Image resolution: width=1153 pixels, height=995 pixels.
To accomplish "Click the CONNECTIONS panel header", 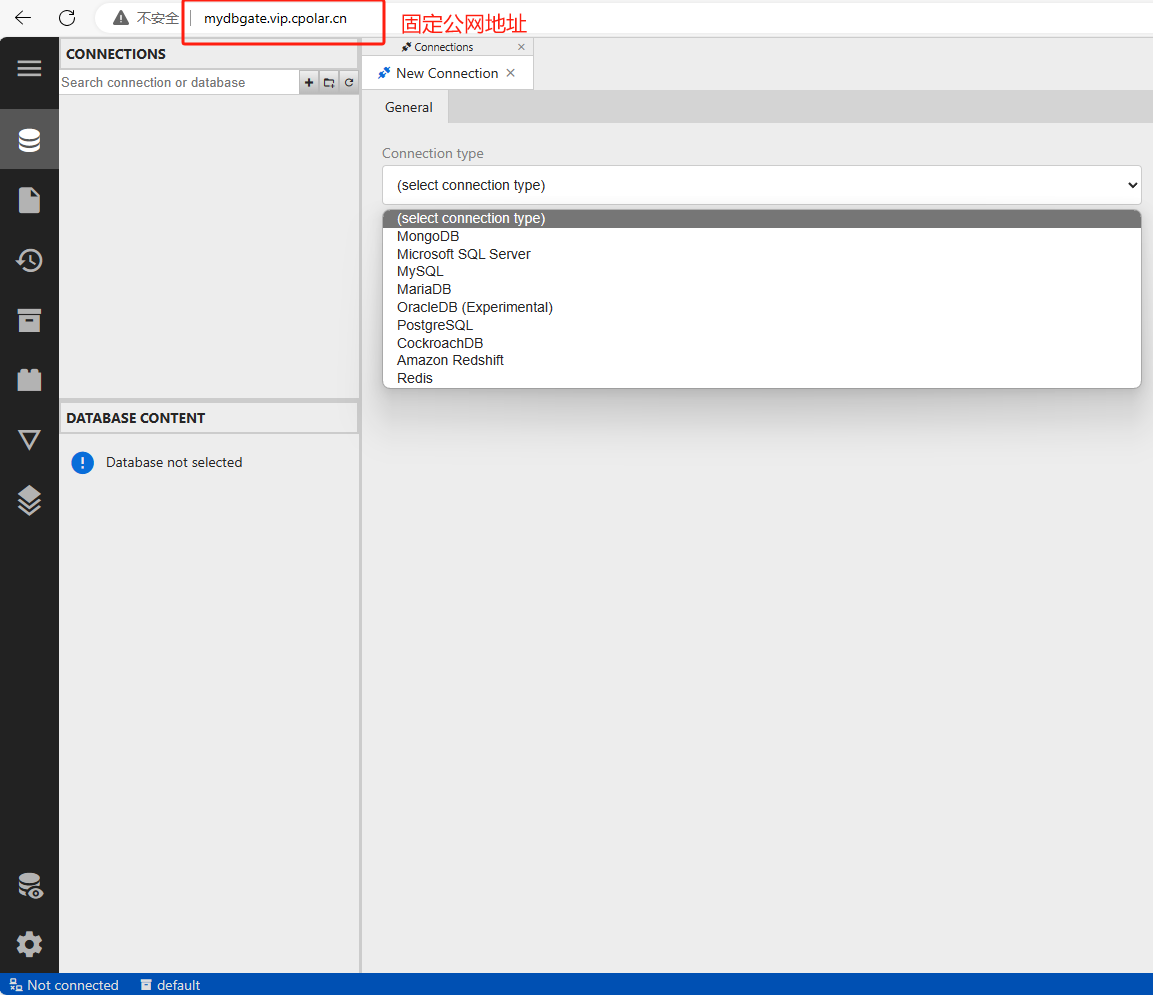I will coord(208,54).
